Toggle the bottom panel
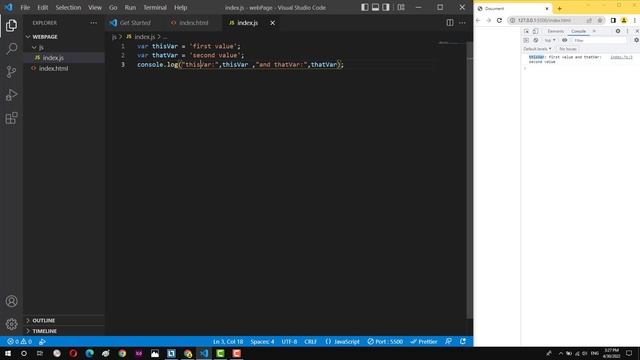The width and height of the screenshot is (640, 360). [375, 7]
